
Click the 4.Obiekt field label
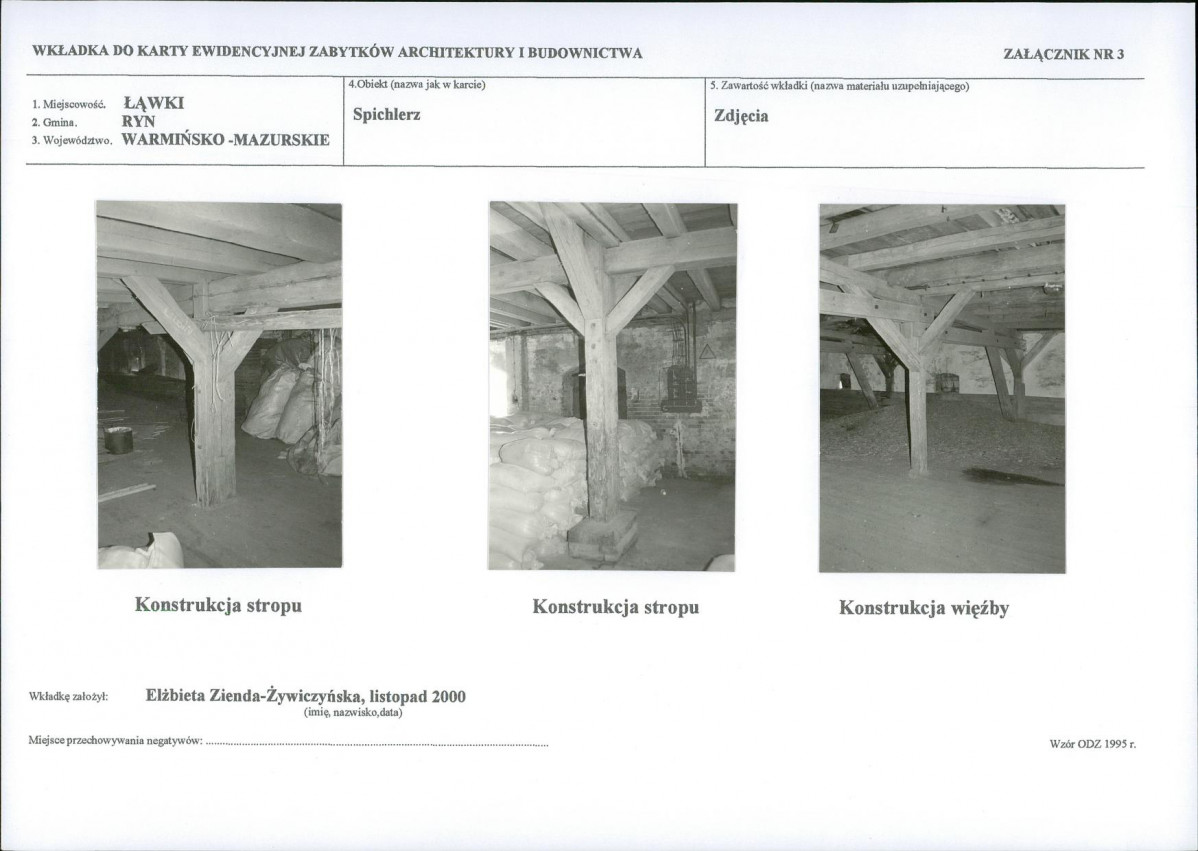coord(416,85)
